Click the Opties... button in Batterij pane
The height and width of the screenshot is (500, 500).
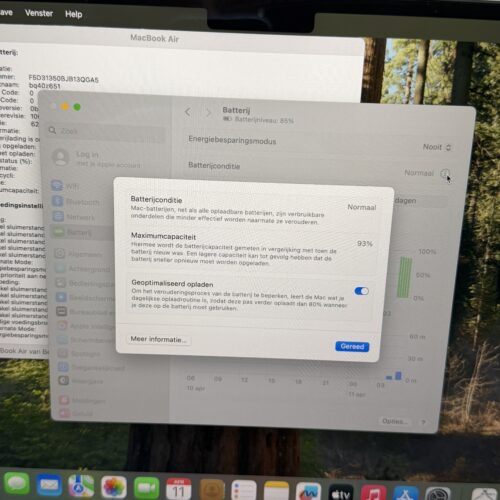pos(395,421)
